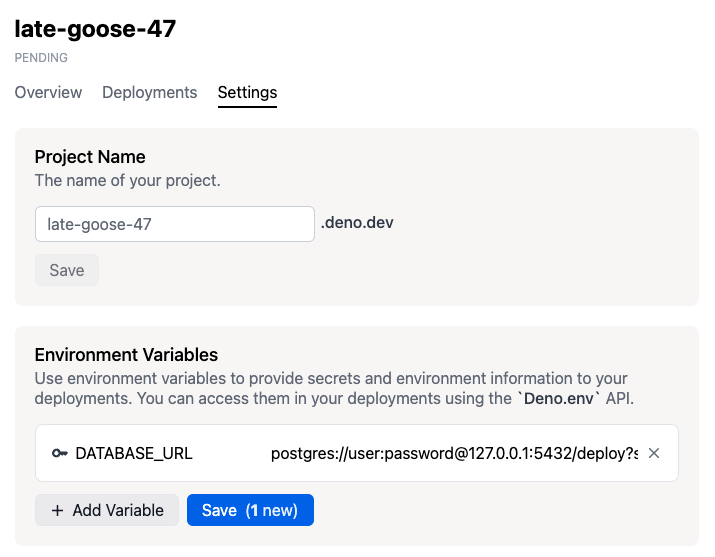Image resolution: width=715 pixels, height=557 pixels.
Task: Remove the DATABASE_URL variable with the X icon
Action: pyautogui.click(x=654, y=453)
